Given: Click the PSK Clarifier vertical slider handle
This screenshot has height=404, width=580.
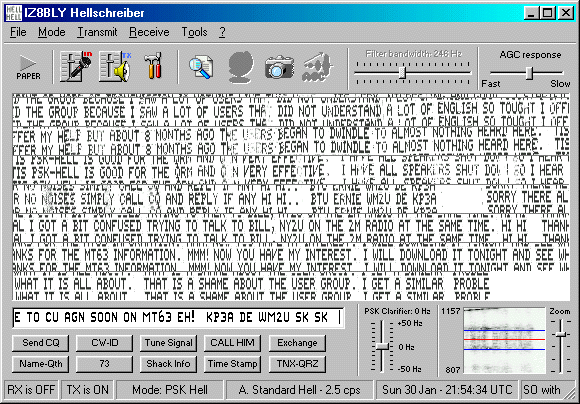Looking at the screenshot, I should coord(382,347).
